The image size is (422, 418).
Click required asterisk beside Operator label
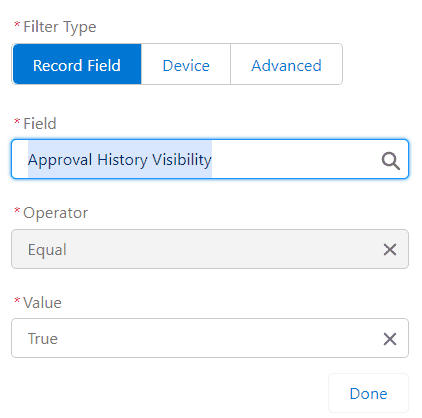17,210
